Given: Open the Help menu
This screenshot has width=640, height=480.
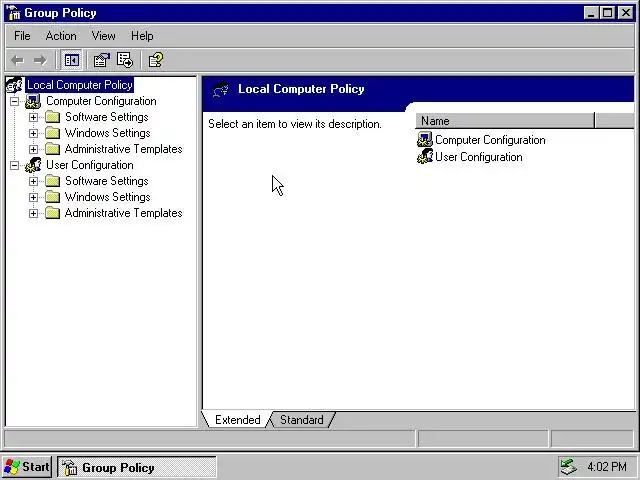Looking at the screenshot, I should tap(142, 36).
